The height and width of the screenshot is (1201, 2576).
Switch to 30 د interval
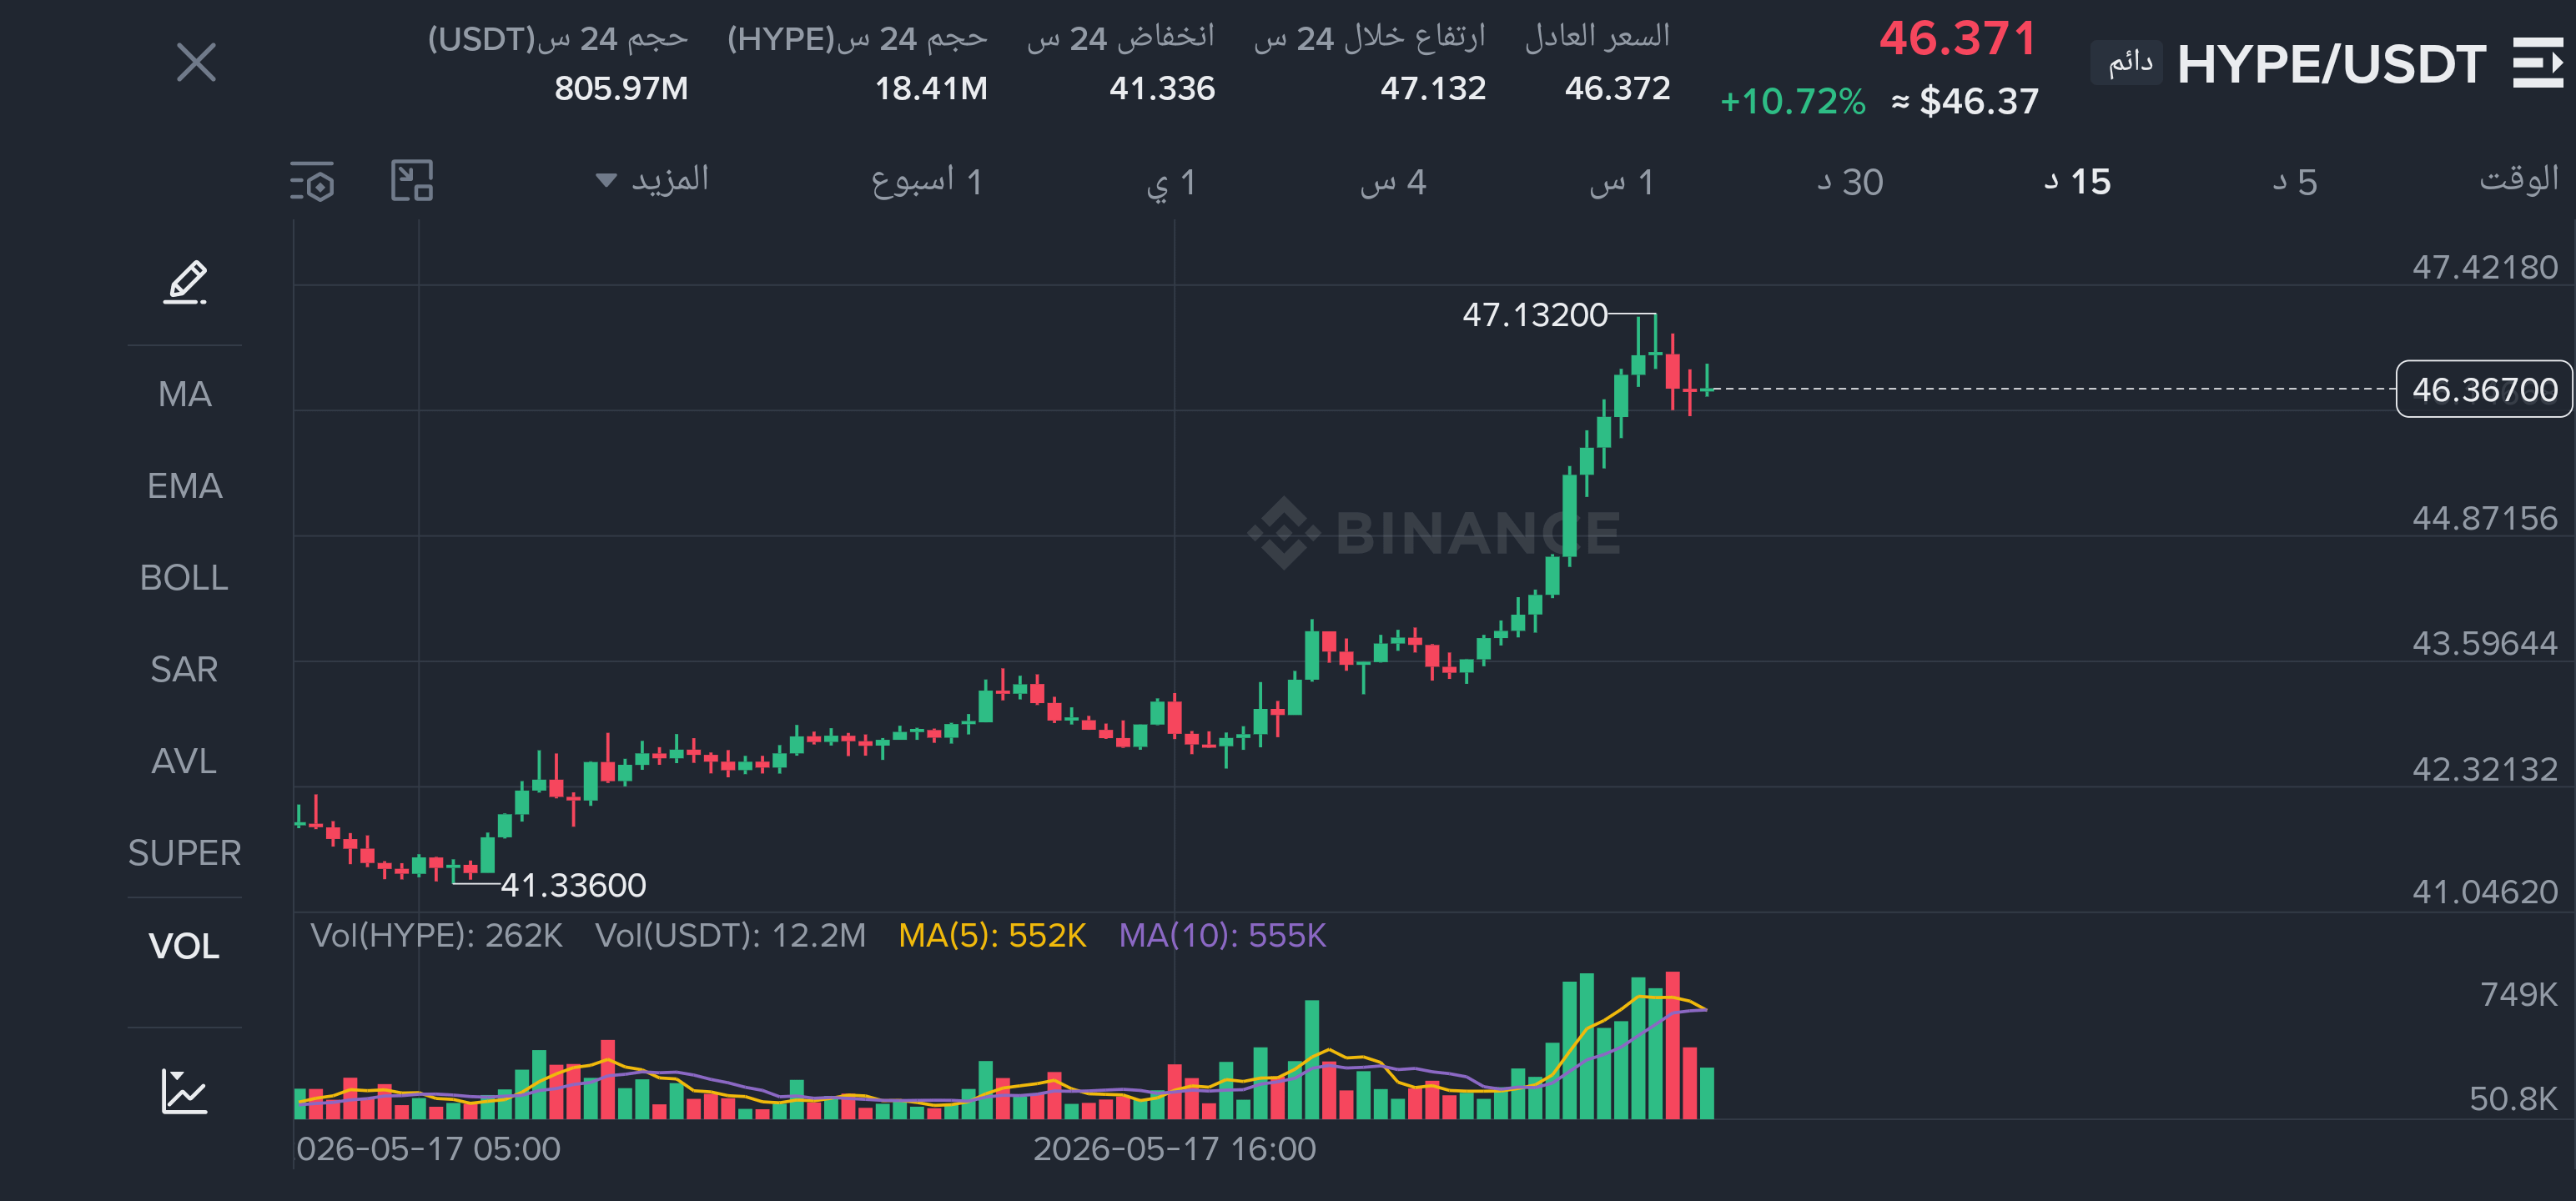coord(1850,182)
